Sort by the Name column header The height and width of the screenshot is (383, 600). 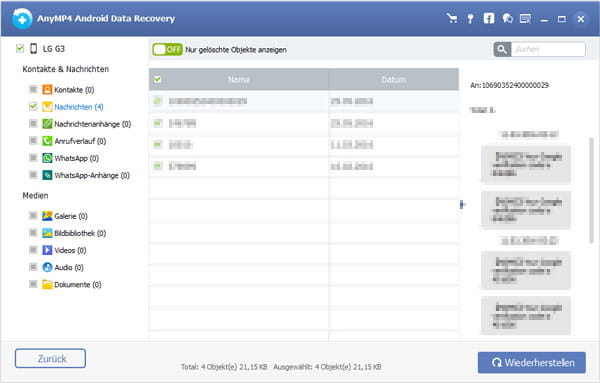[x=239, y=80]
